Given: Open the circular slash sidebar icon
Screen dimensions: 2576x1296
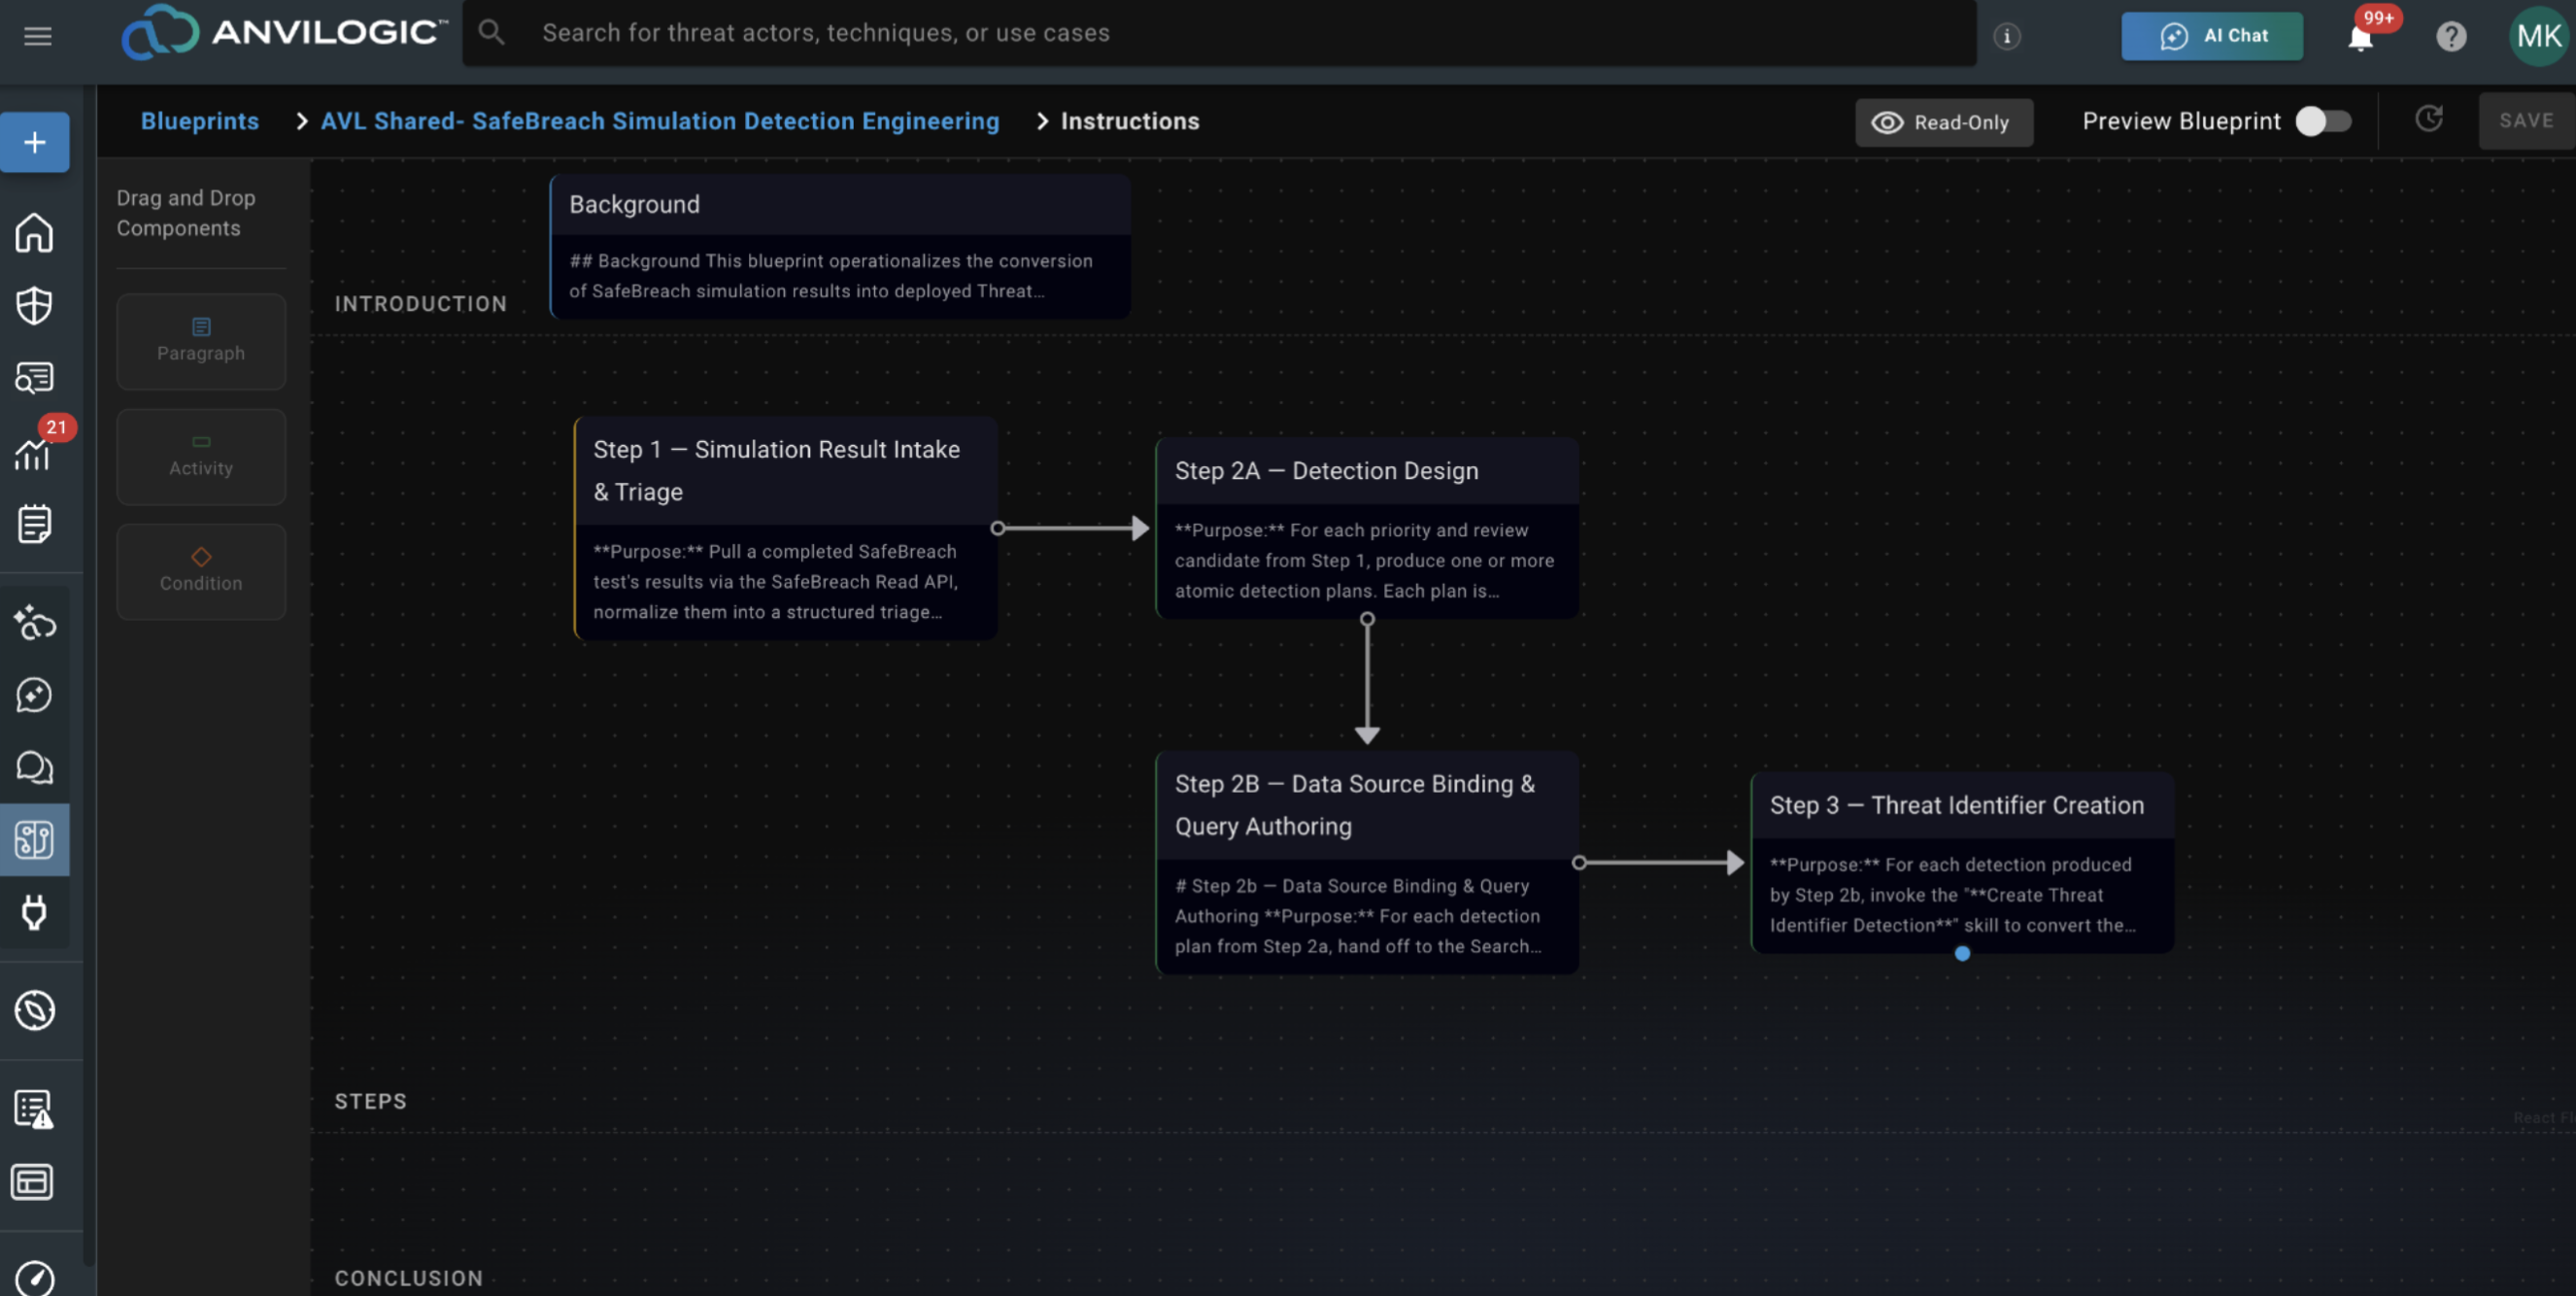Looking at the screenshot, I should point(35,1010).
